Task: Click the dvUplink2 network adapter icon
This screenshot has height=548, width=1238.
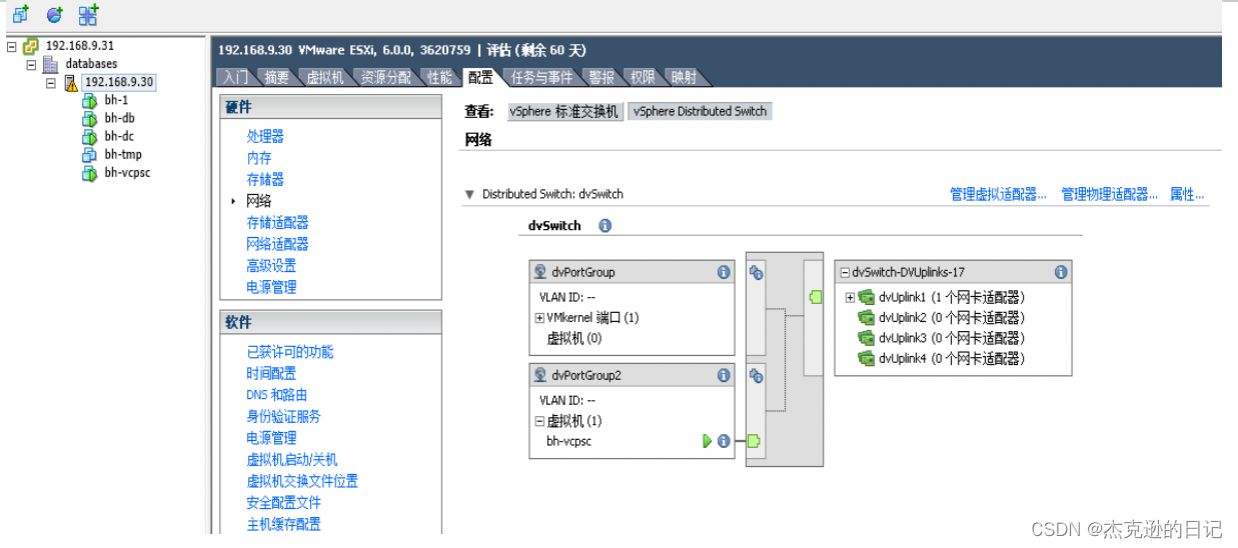Action: pos(868,318)
